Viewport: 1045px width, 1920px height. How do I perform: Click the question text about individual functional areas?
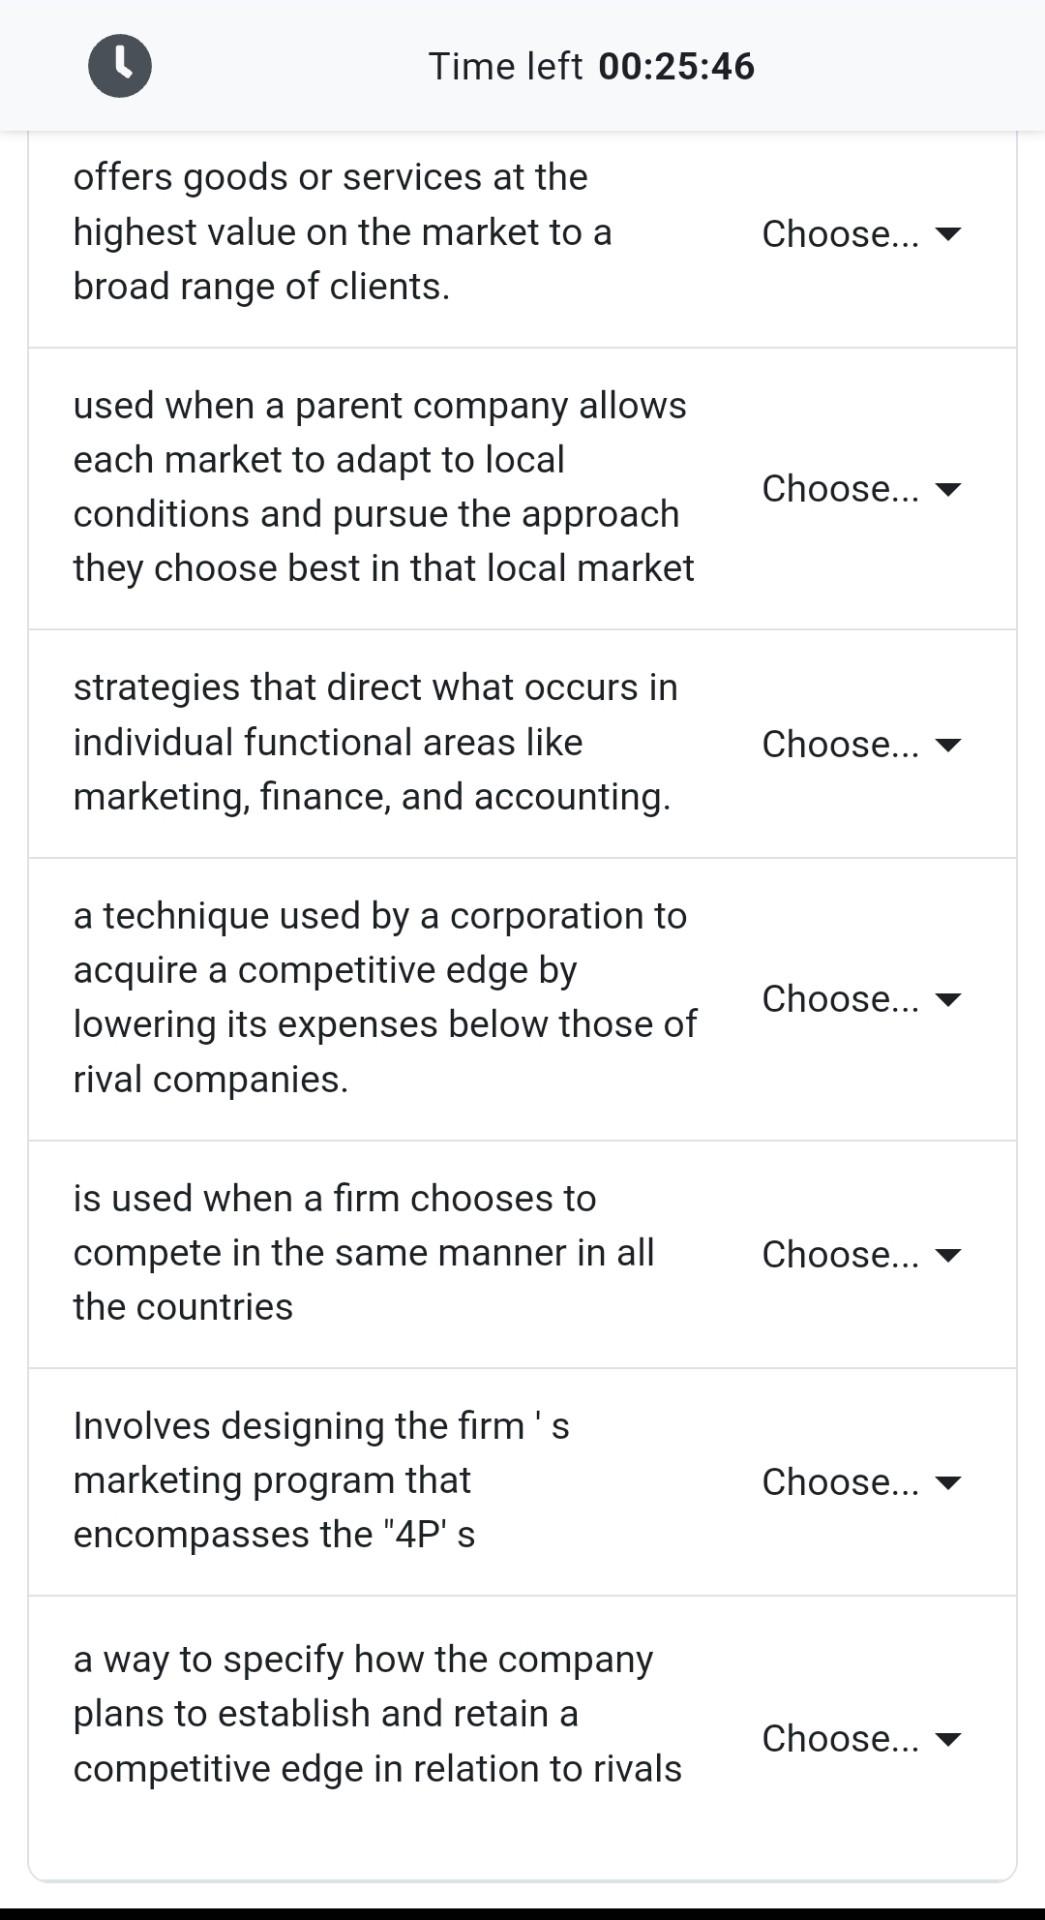coord(375,742)
